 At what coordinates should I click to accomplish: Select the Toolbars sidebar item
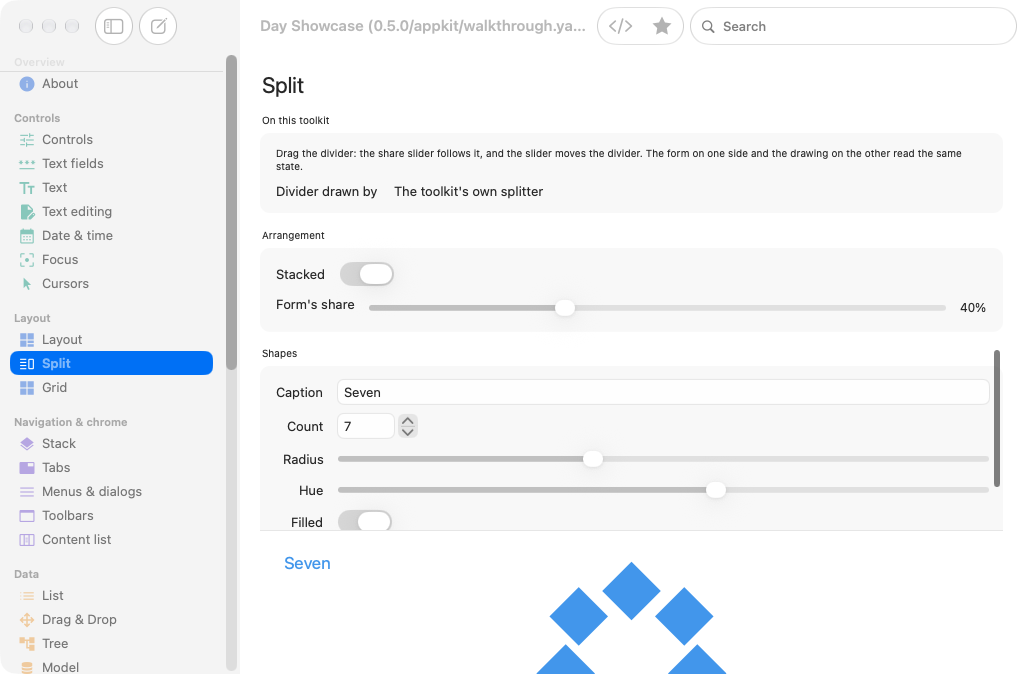[x=67, y=516]
